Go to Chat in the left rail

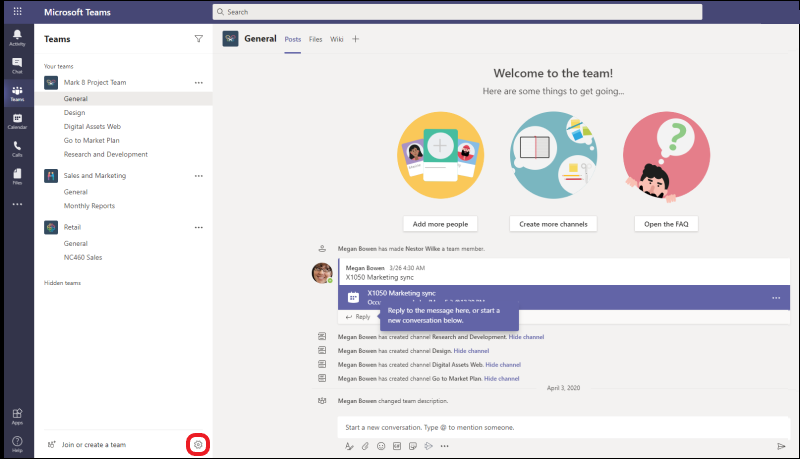click(x=17, y=66)
